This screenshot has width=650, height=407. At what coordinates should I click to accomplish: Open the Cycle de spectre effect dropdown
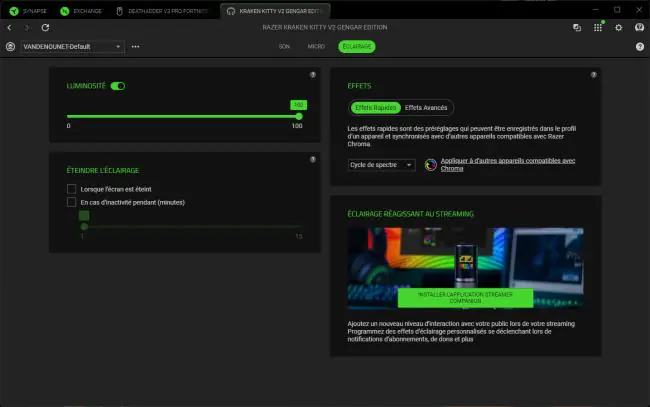click(381, 165)
